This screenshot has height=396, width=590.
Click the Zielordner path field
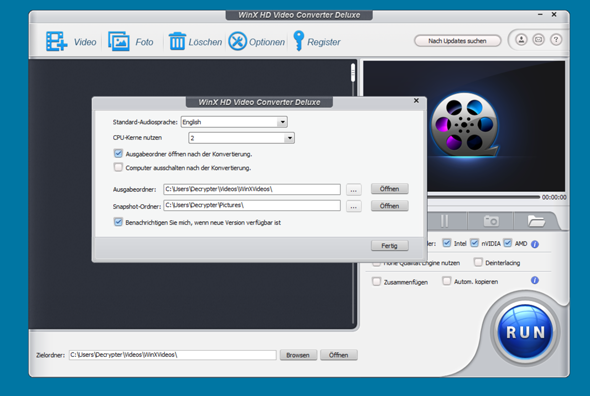(x=172, y=355)
